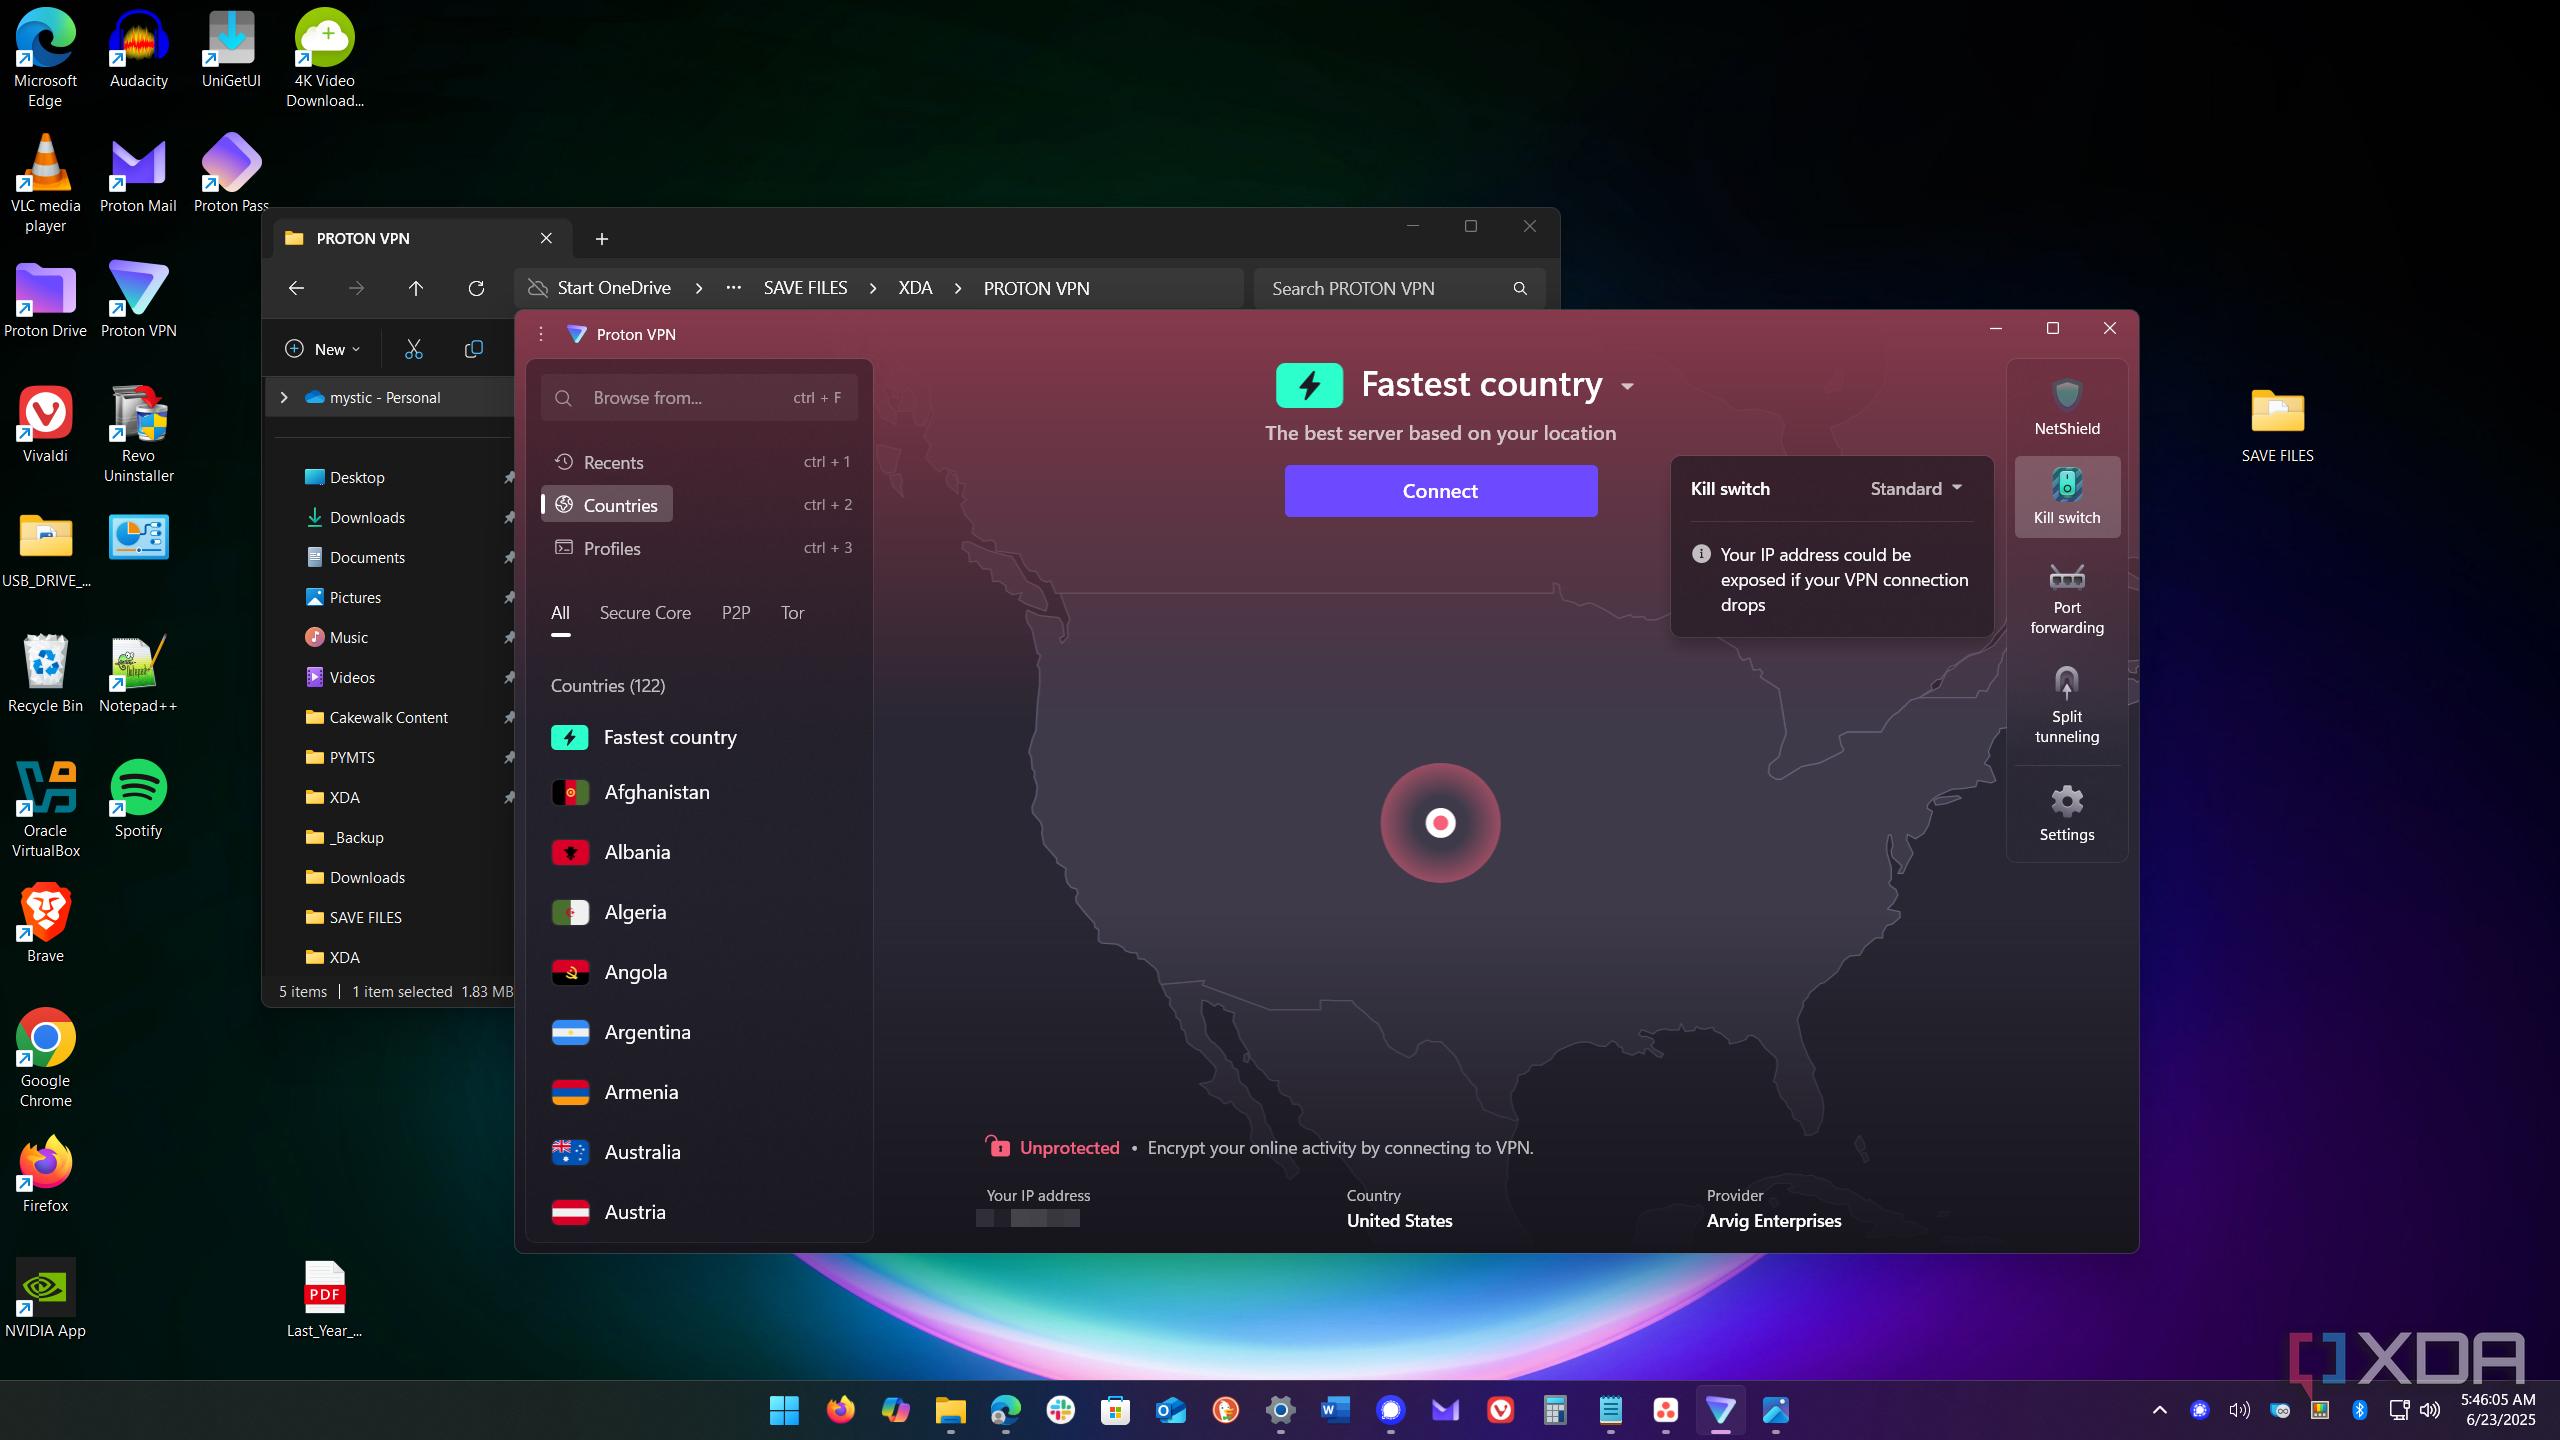Click the breadcrumb ellipsis in File Explorer
The image size is (2560, 1440).
(733, 288)
